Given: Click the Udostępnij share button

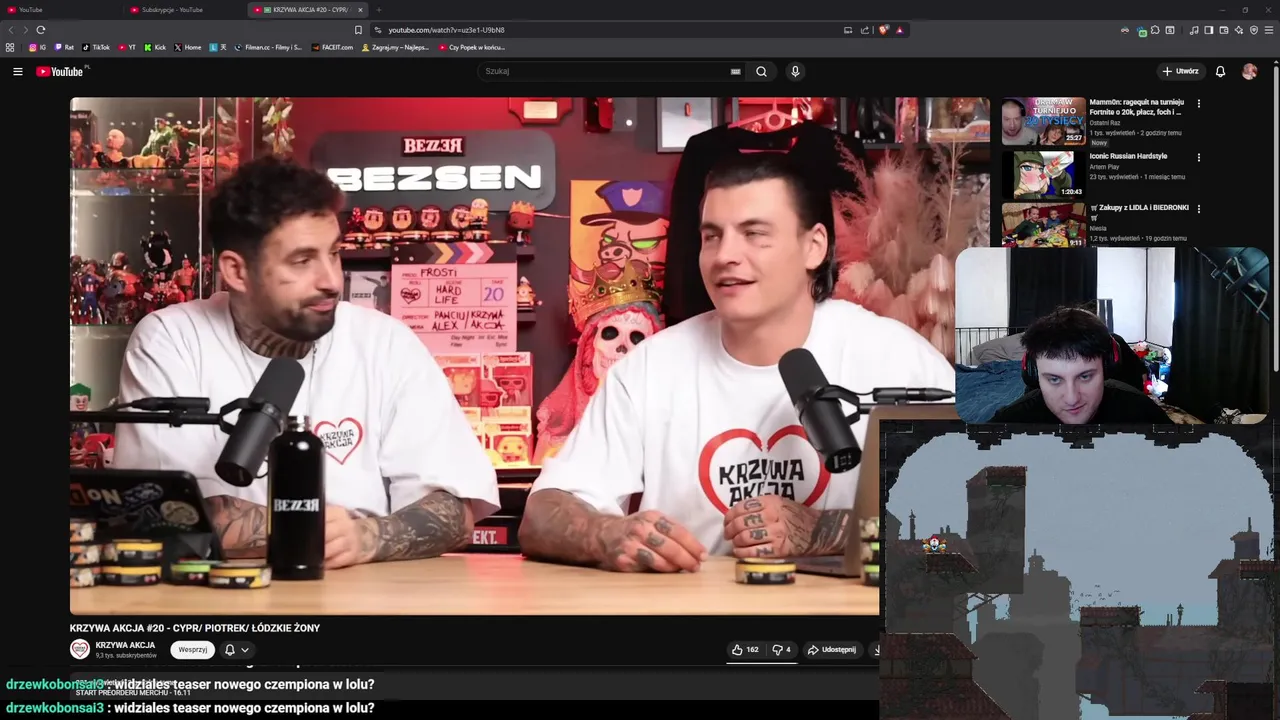Looking at the screenshot, I should pos(832,649).
